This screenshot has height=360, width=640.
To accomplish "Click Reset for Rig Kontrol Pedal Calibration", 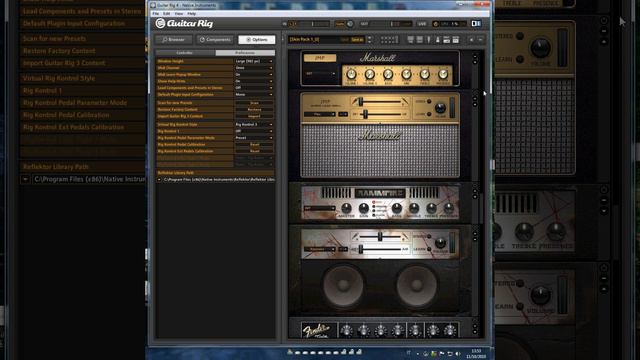I will [254, 144].
